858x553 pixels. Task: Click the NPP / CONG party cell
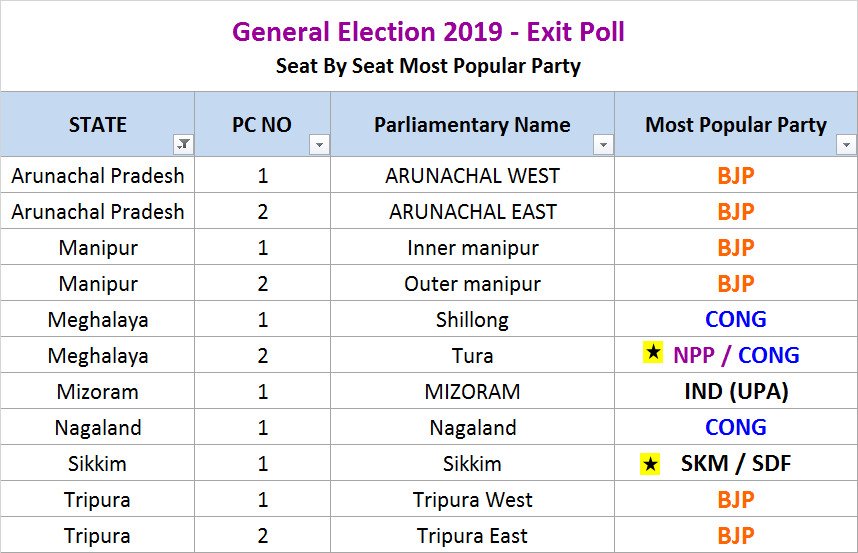[736, 355]
